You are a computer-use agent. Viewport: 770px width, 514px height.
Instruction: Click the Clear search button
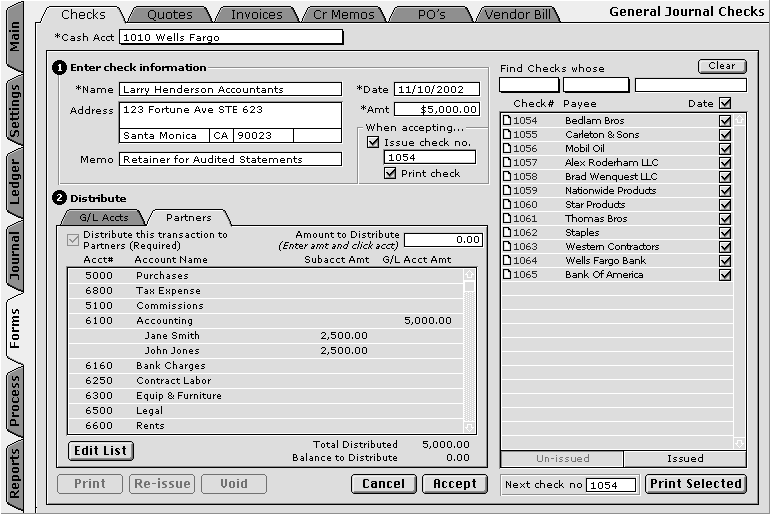click(722, 66)
